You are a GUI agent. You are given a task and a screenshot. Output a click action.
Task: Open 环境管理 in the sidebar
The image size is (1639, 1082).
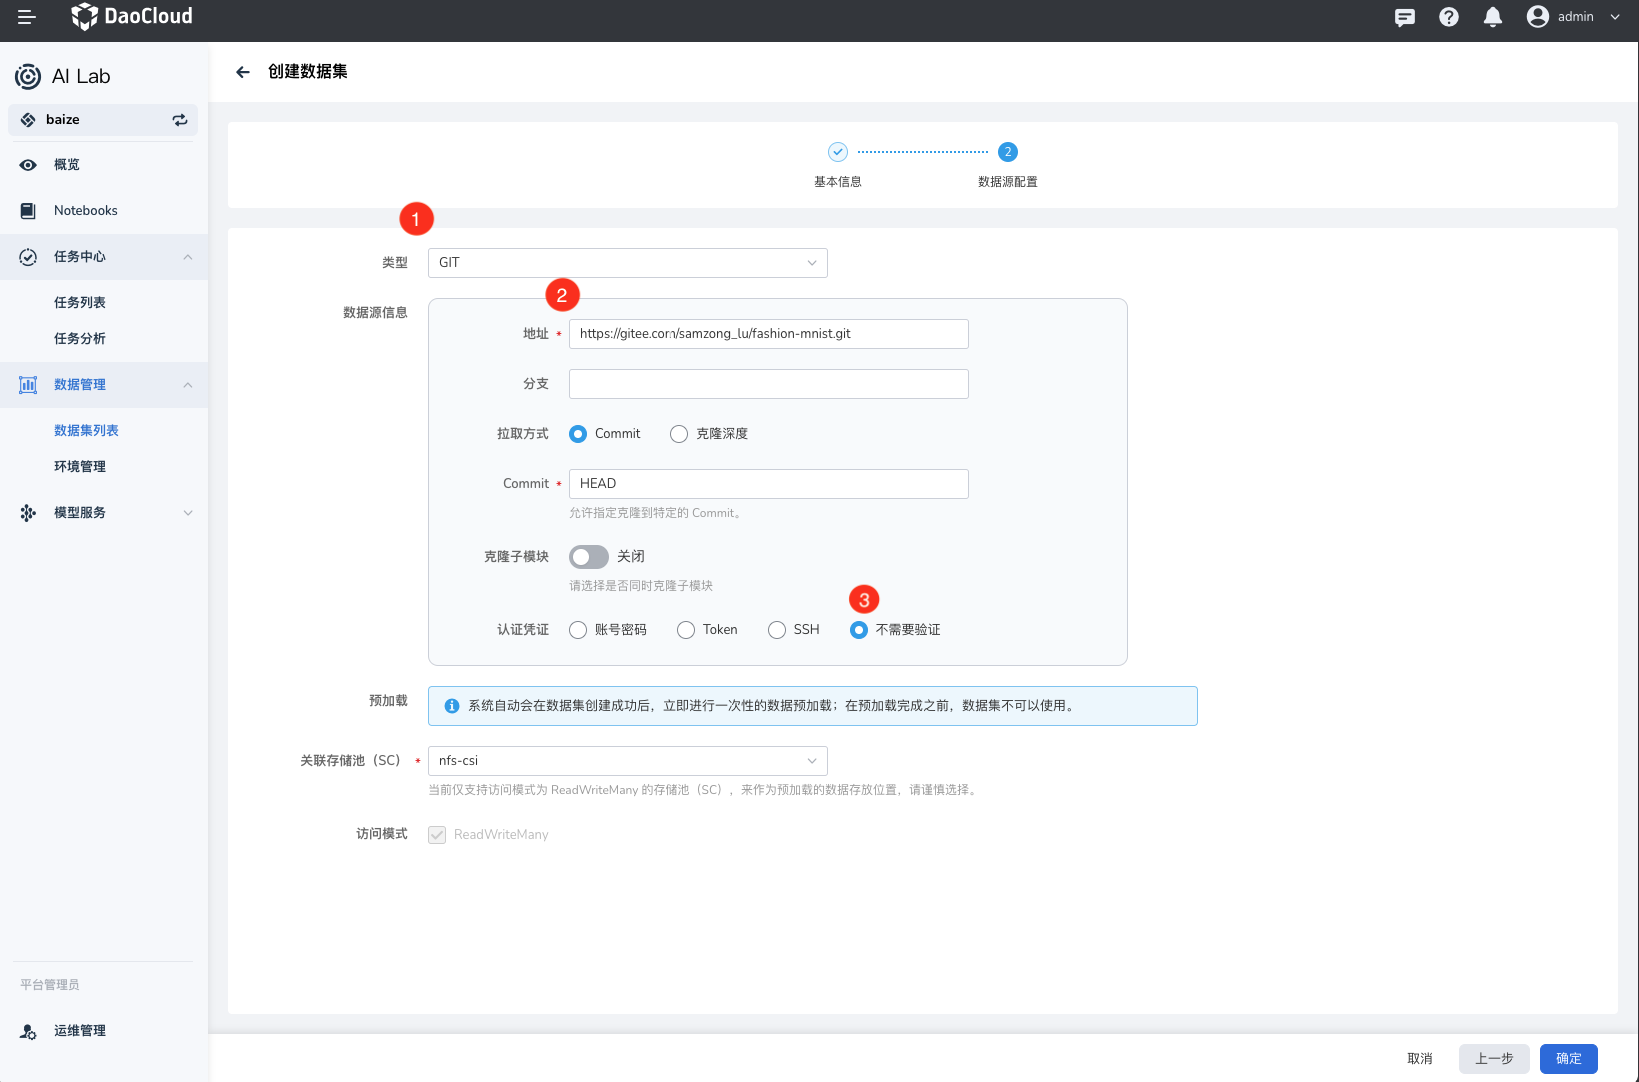(80, 467)
